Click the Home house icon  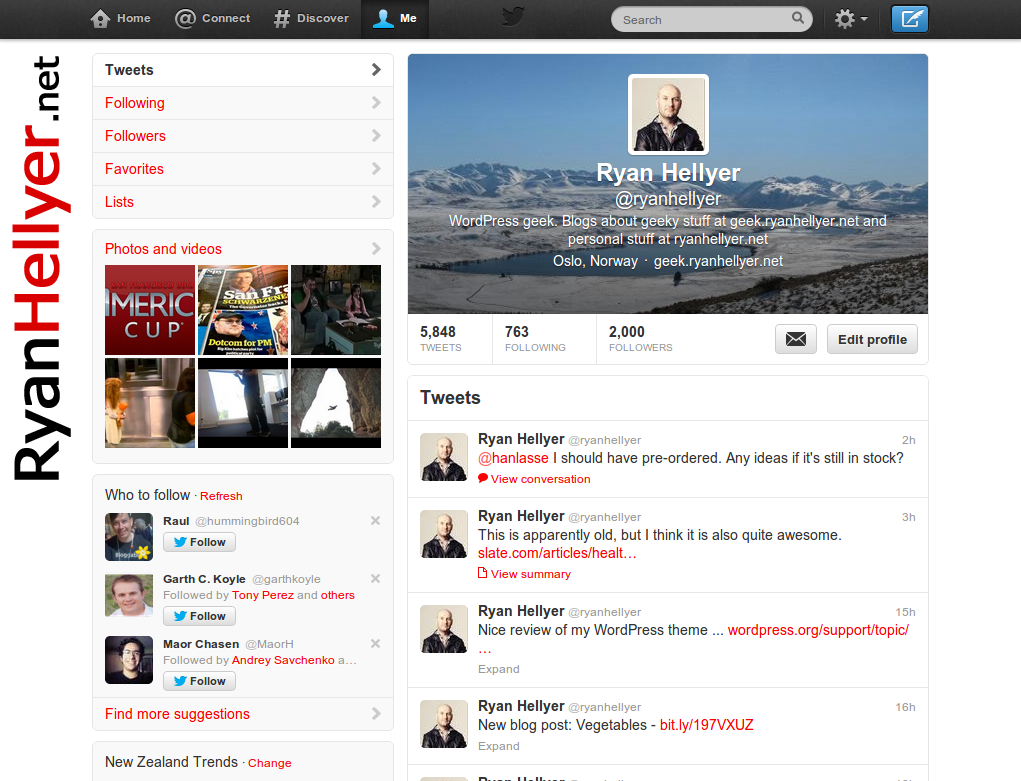coord(100,18)
